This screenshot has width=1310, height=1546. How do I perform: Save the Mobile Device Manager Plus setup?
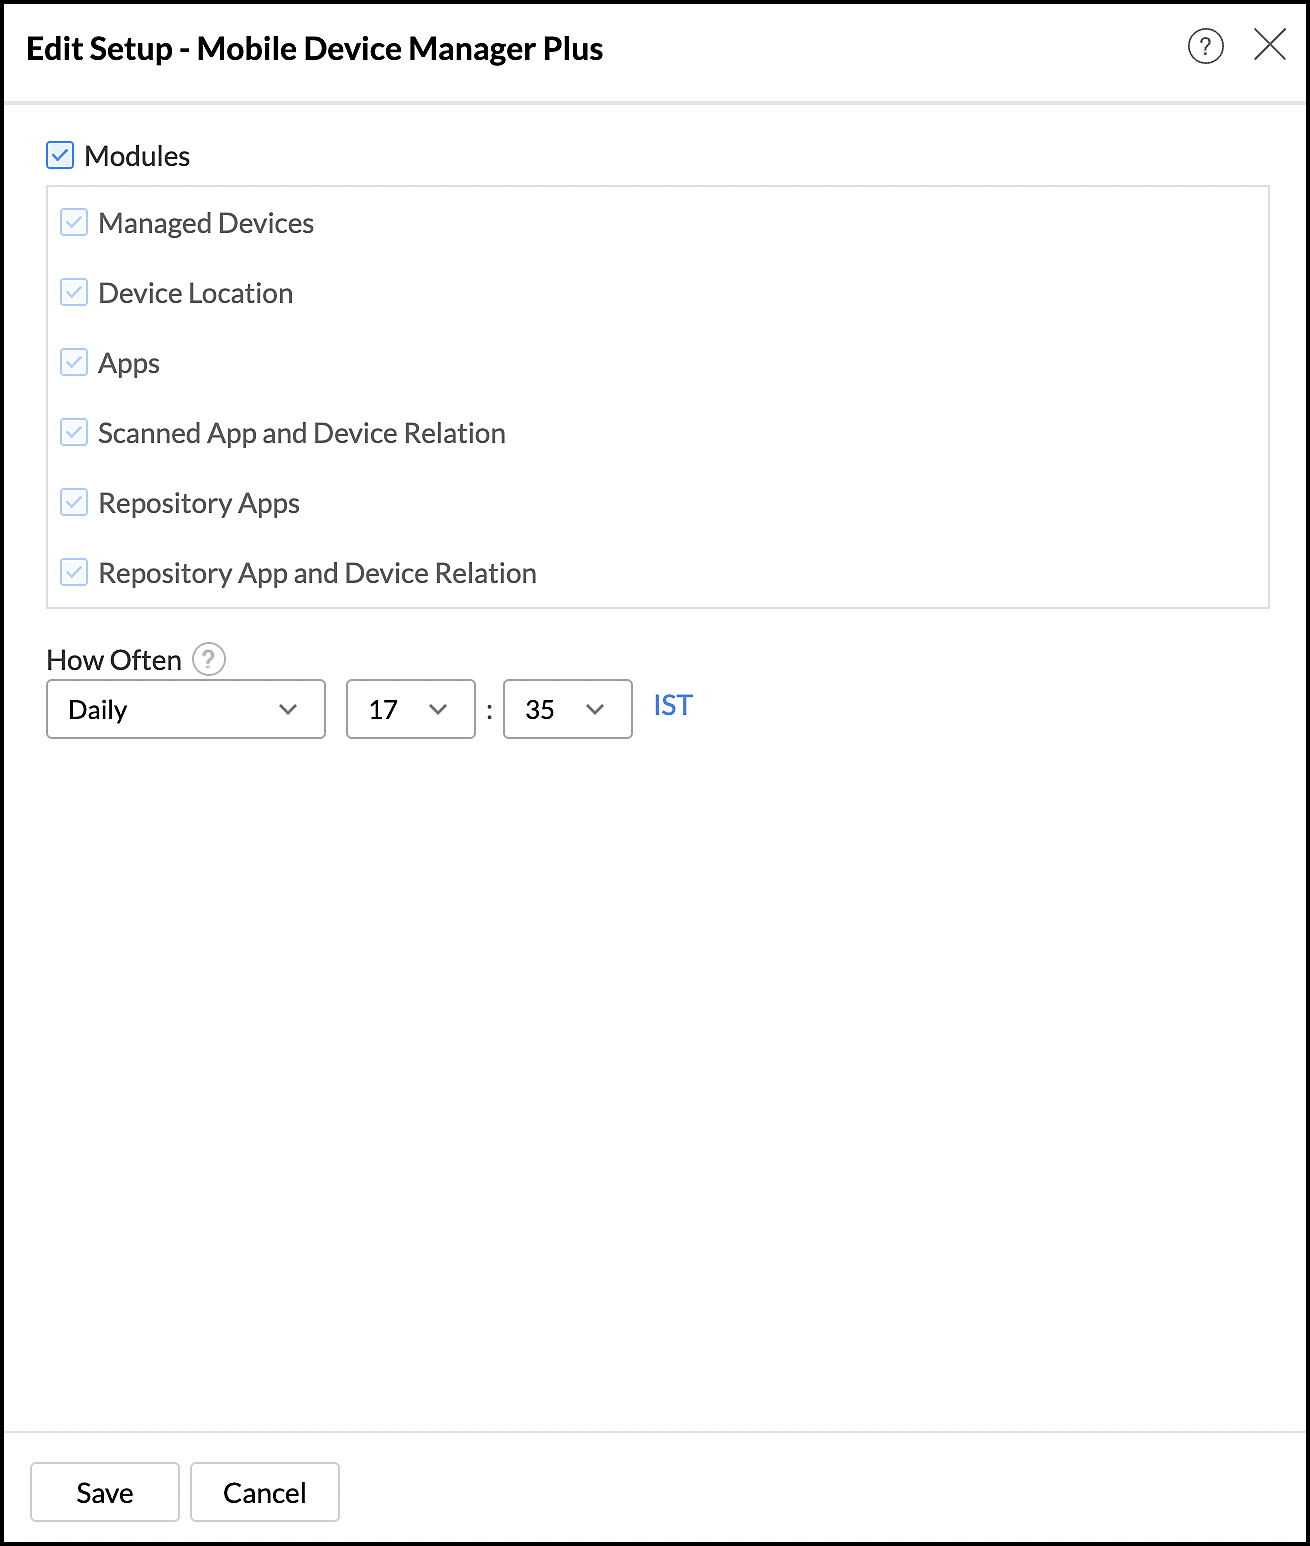pyautogui.click(x=104, y=1492)
